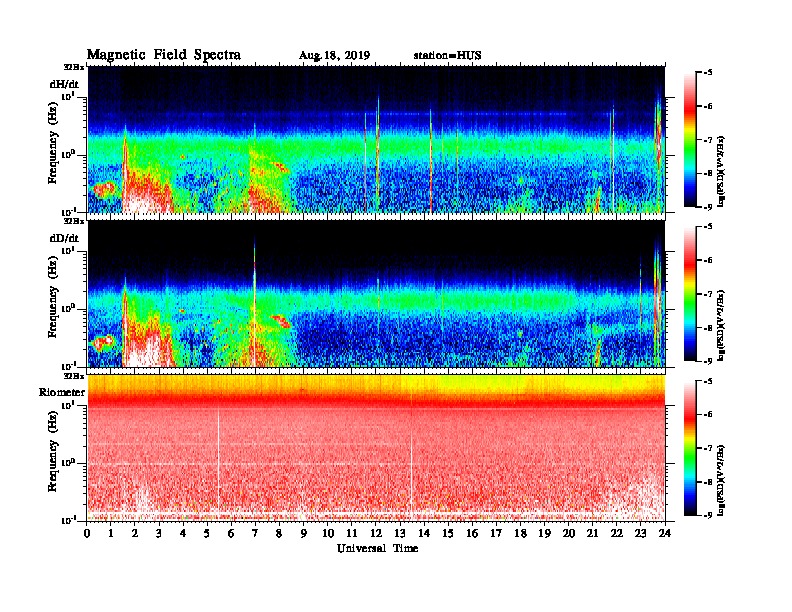Click x-axis hour tick label "4"

coord(183,533)
